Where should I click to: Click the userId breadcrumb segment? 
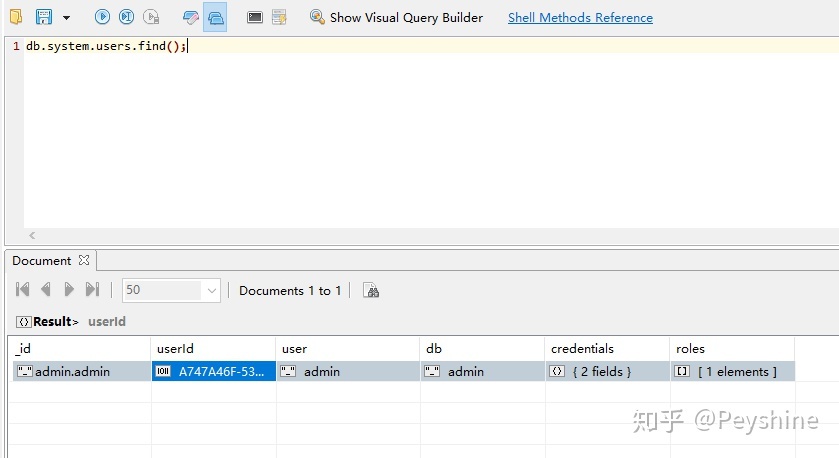tap(107, 322)
